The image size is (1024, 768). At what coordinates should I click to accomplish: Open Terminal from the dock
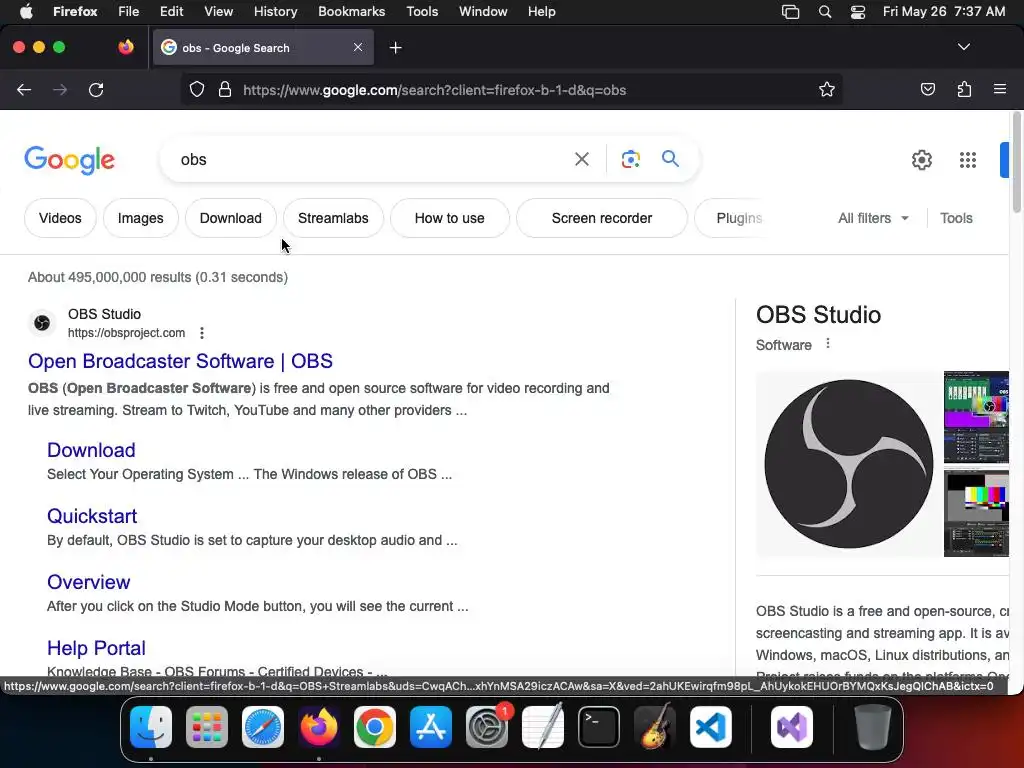click(x=599, y=727)
